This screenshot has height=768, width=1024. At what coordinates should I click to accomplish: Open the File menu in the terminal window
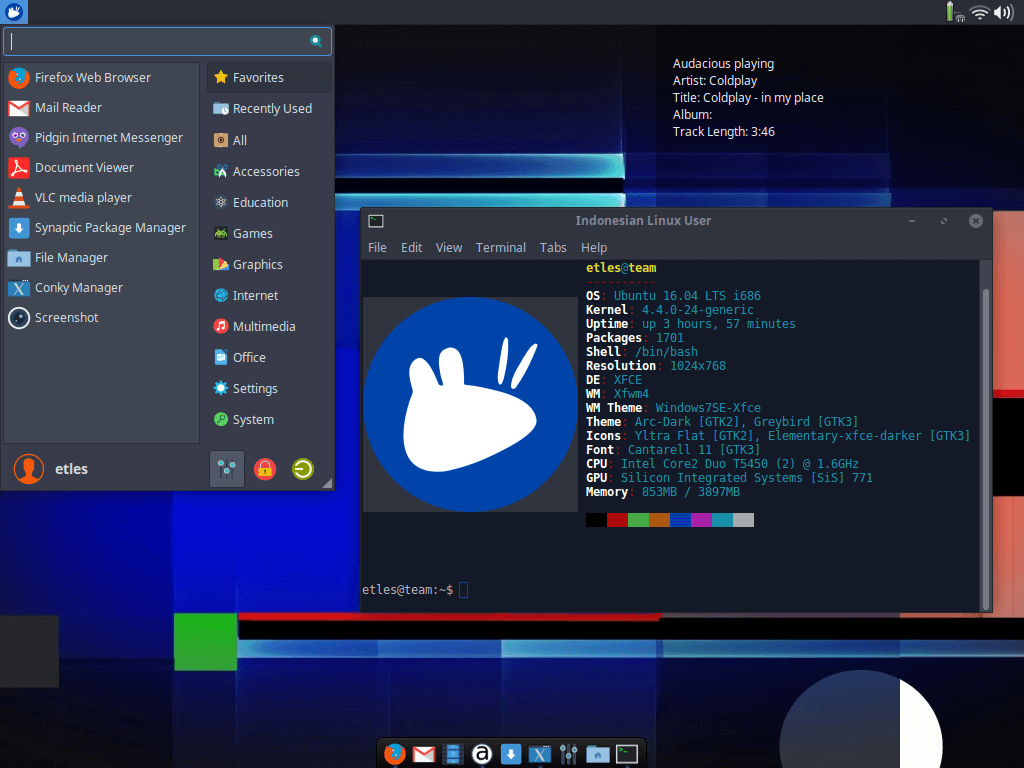coord(377,247)
